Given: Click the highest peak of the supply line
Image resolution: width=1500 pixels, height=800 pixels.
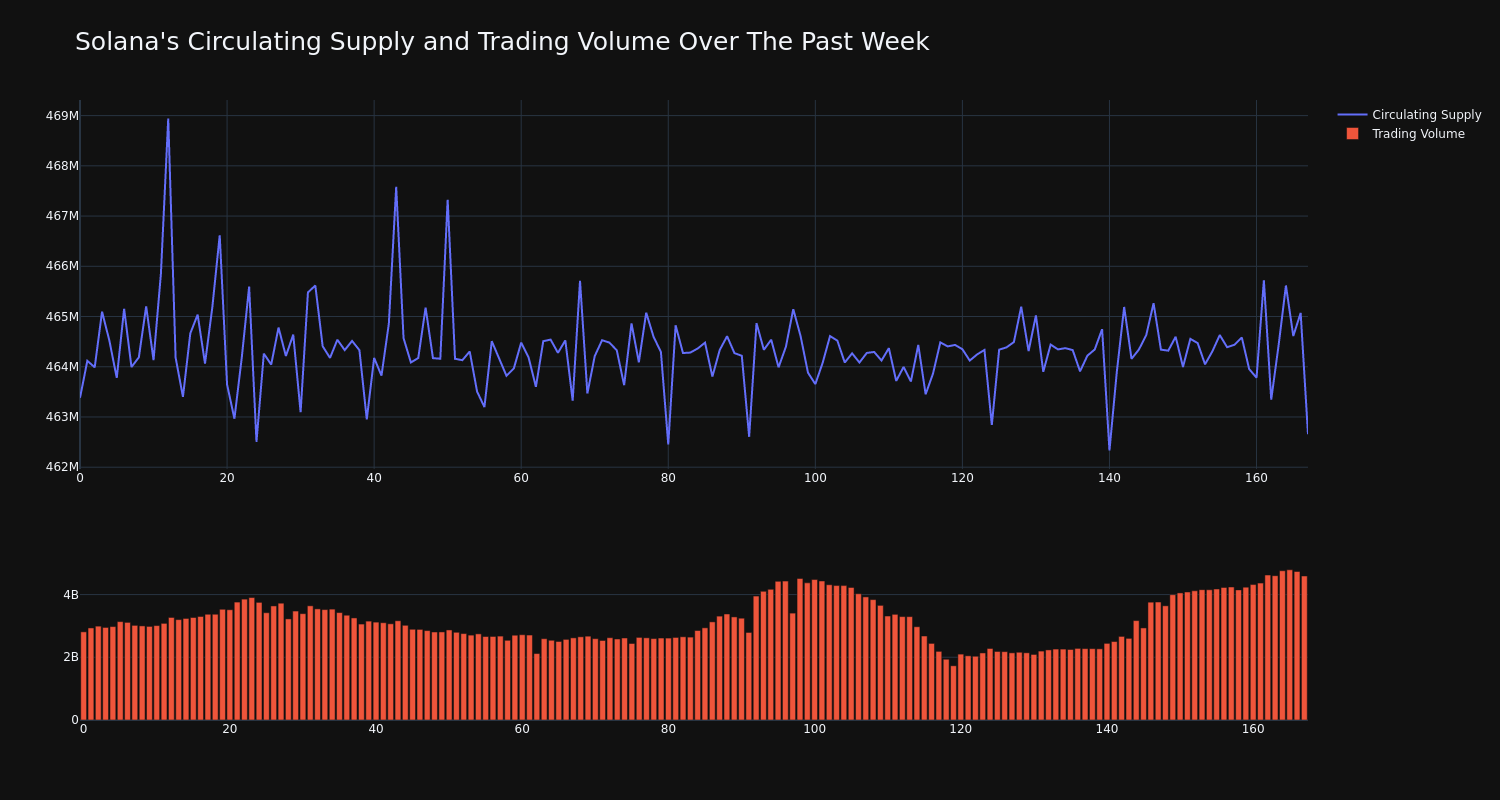Looking at the screenshot, I should click(x=168, y=120).
